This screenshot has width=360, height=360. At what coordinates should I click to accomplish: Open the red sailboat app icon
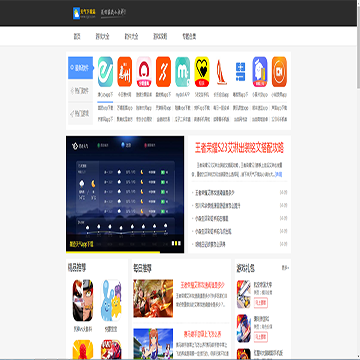[221, 72]
